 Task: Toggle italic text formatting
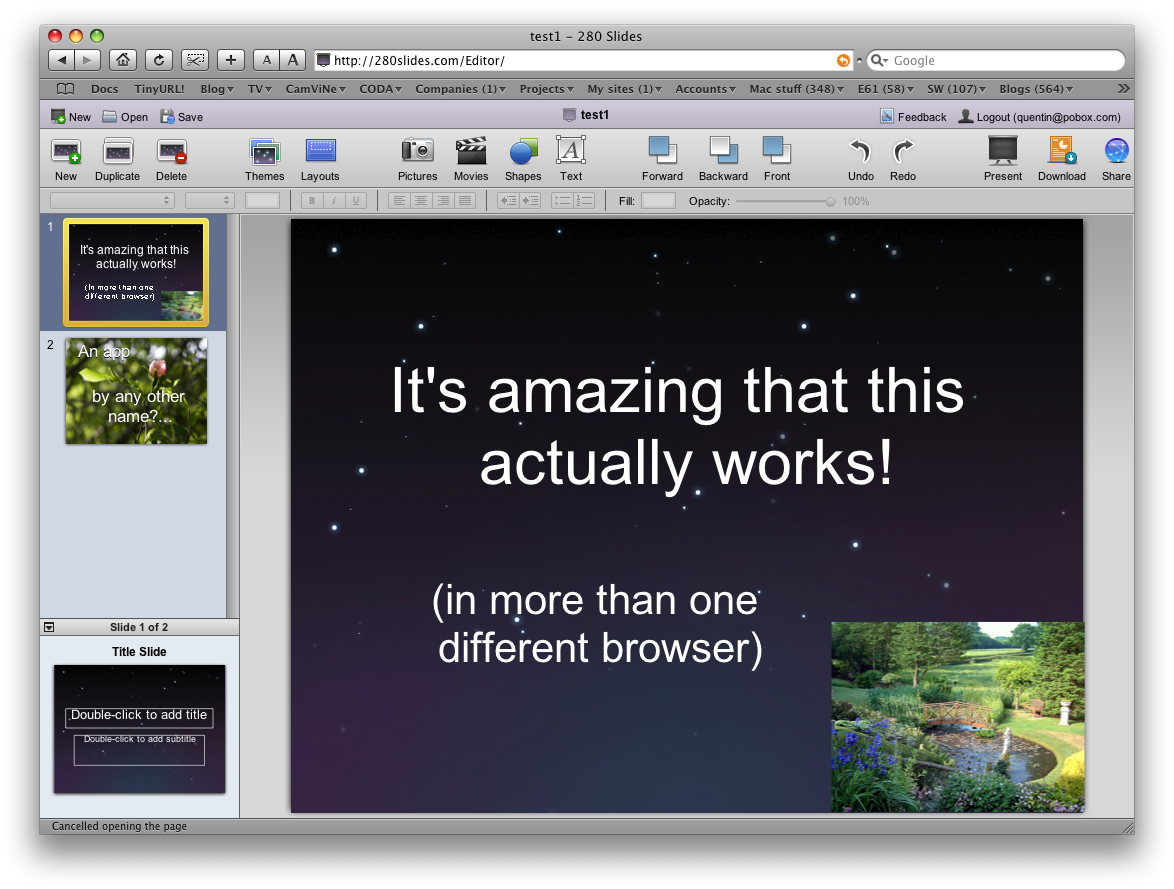[x=334, y=201]
